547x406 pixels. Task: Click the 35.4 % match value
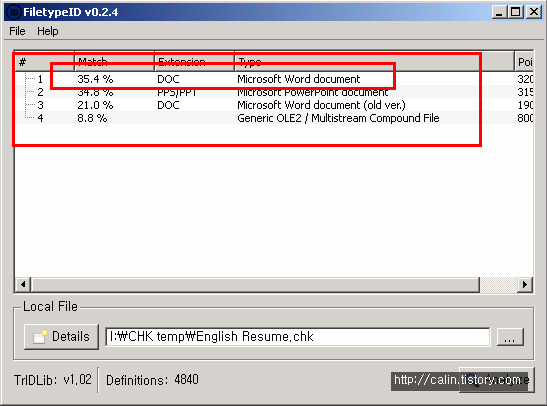95,79
